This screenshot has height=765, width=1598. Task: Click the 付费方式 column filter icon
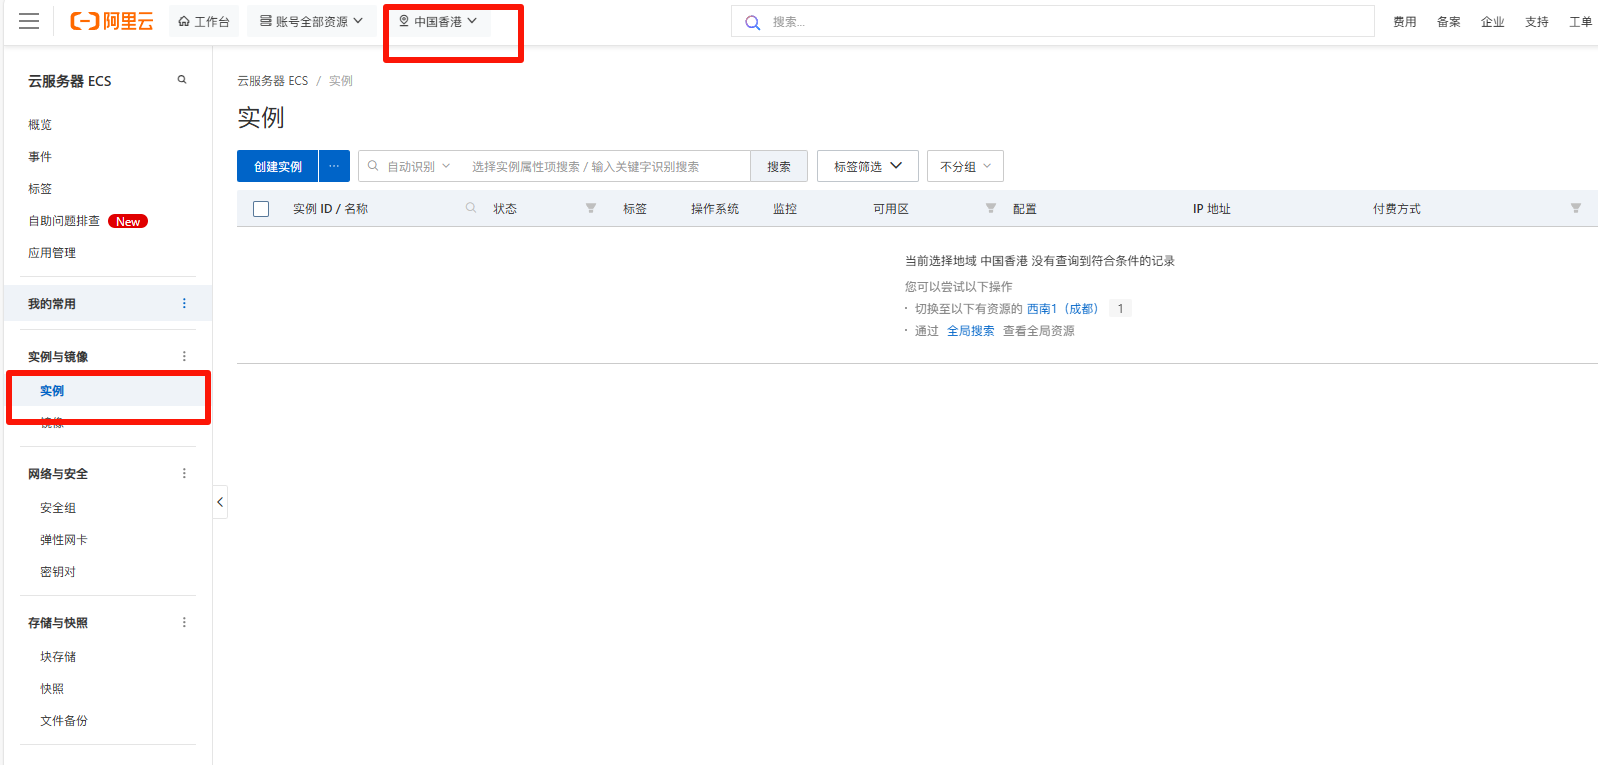coord(1576,208)
